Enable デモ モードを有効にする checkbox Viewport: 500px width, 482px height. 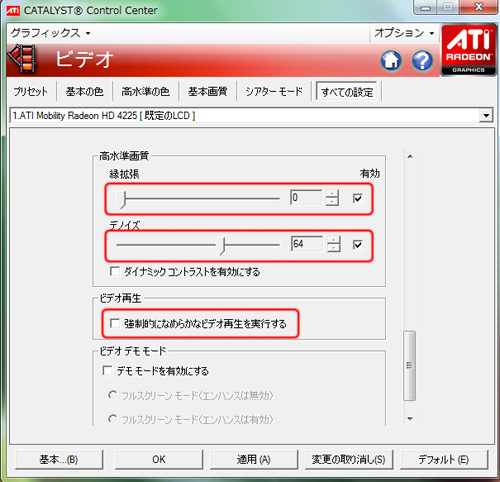pyautogui.click(x=107, y=371)
